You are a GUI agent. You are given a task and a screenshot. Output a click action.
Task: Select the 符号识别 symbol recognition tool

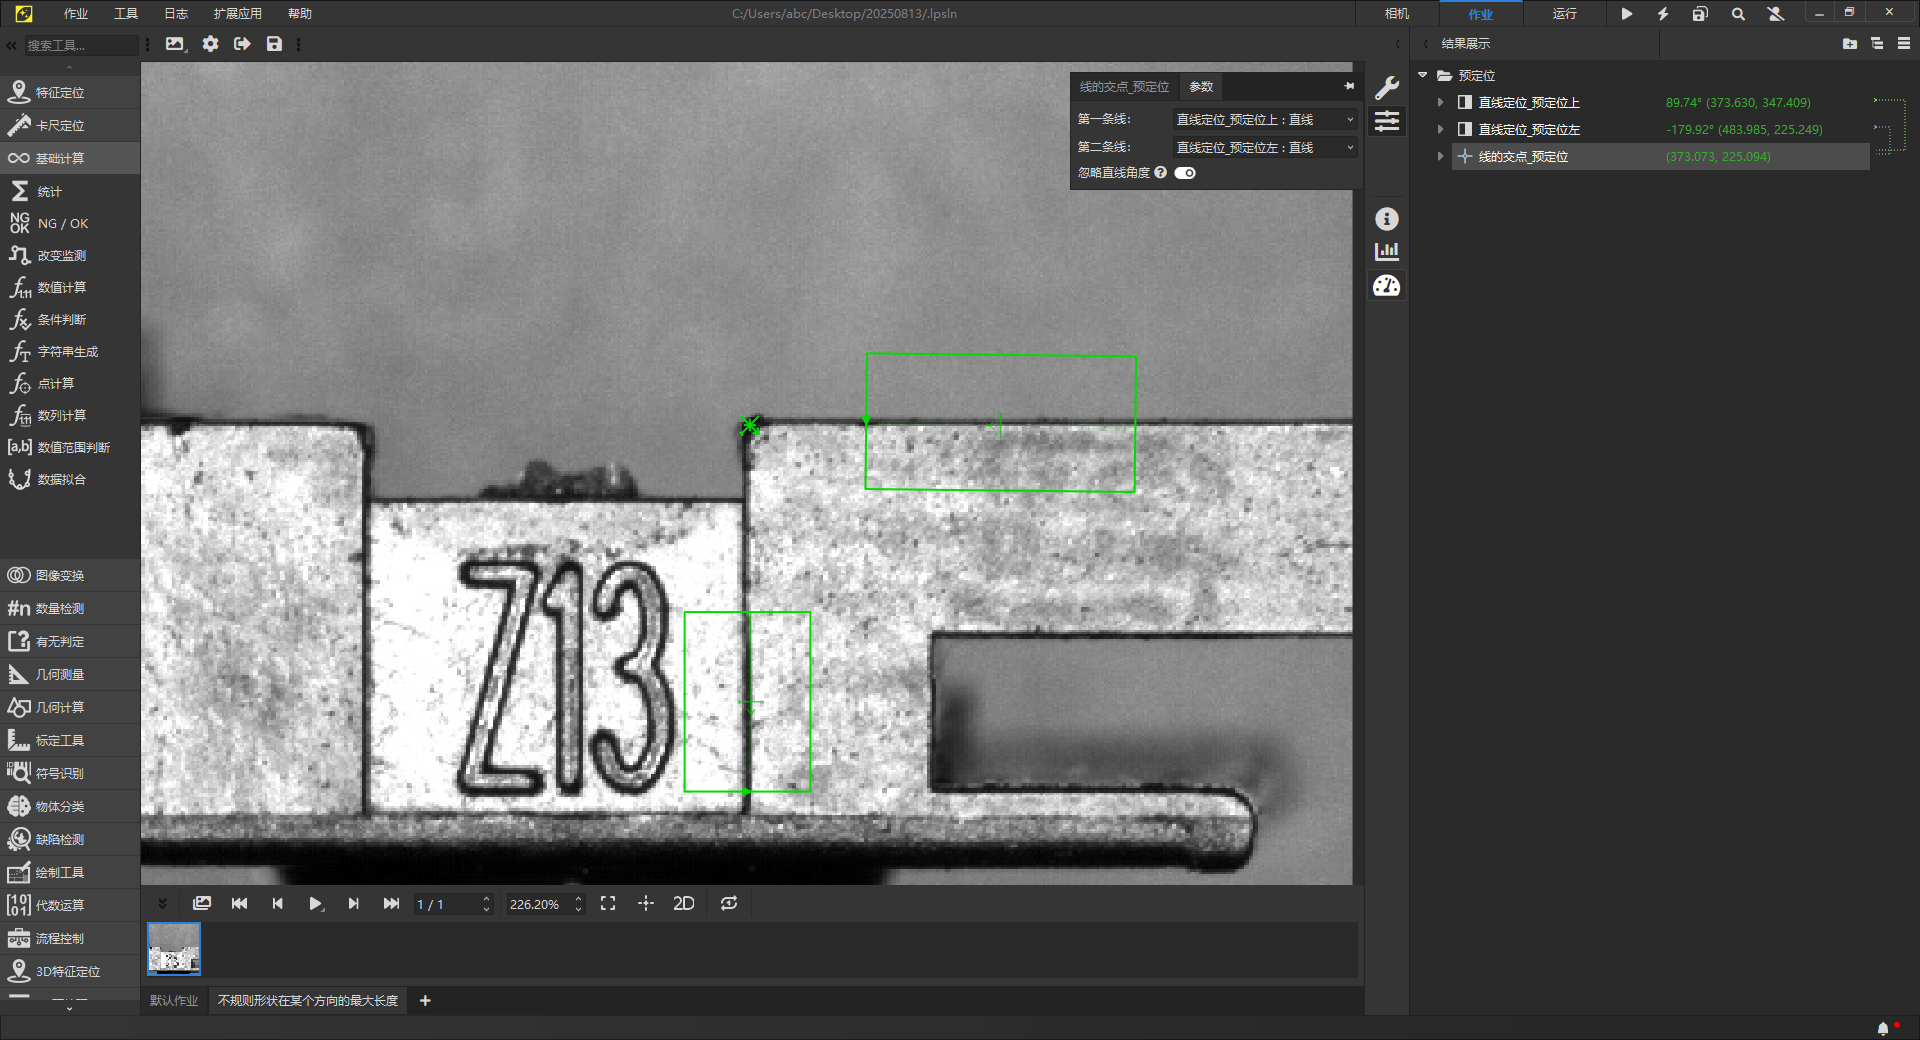(60, 774)
